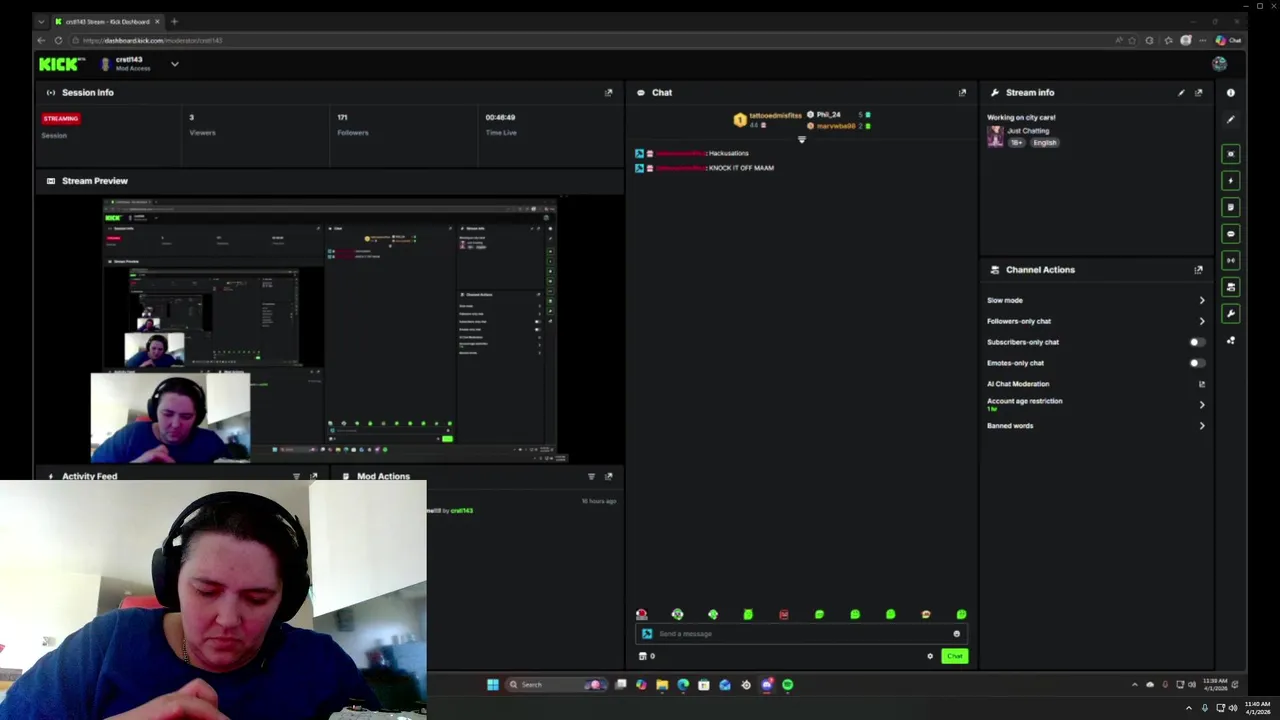Open File Explorer from the taskbar
Screen dimensions: 1280x720
[662, 685]
